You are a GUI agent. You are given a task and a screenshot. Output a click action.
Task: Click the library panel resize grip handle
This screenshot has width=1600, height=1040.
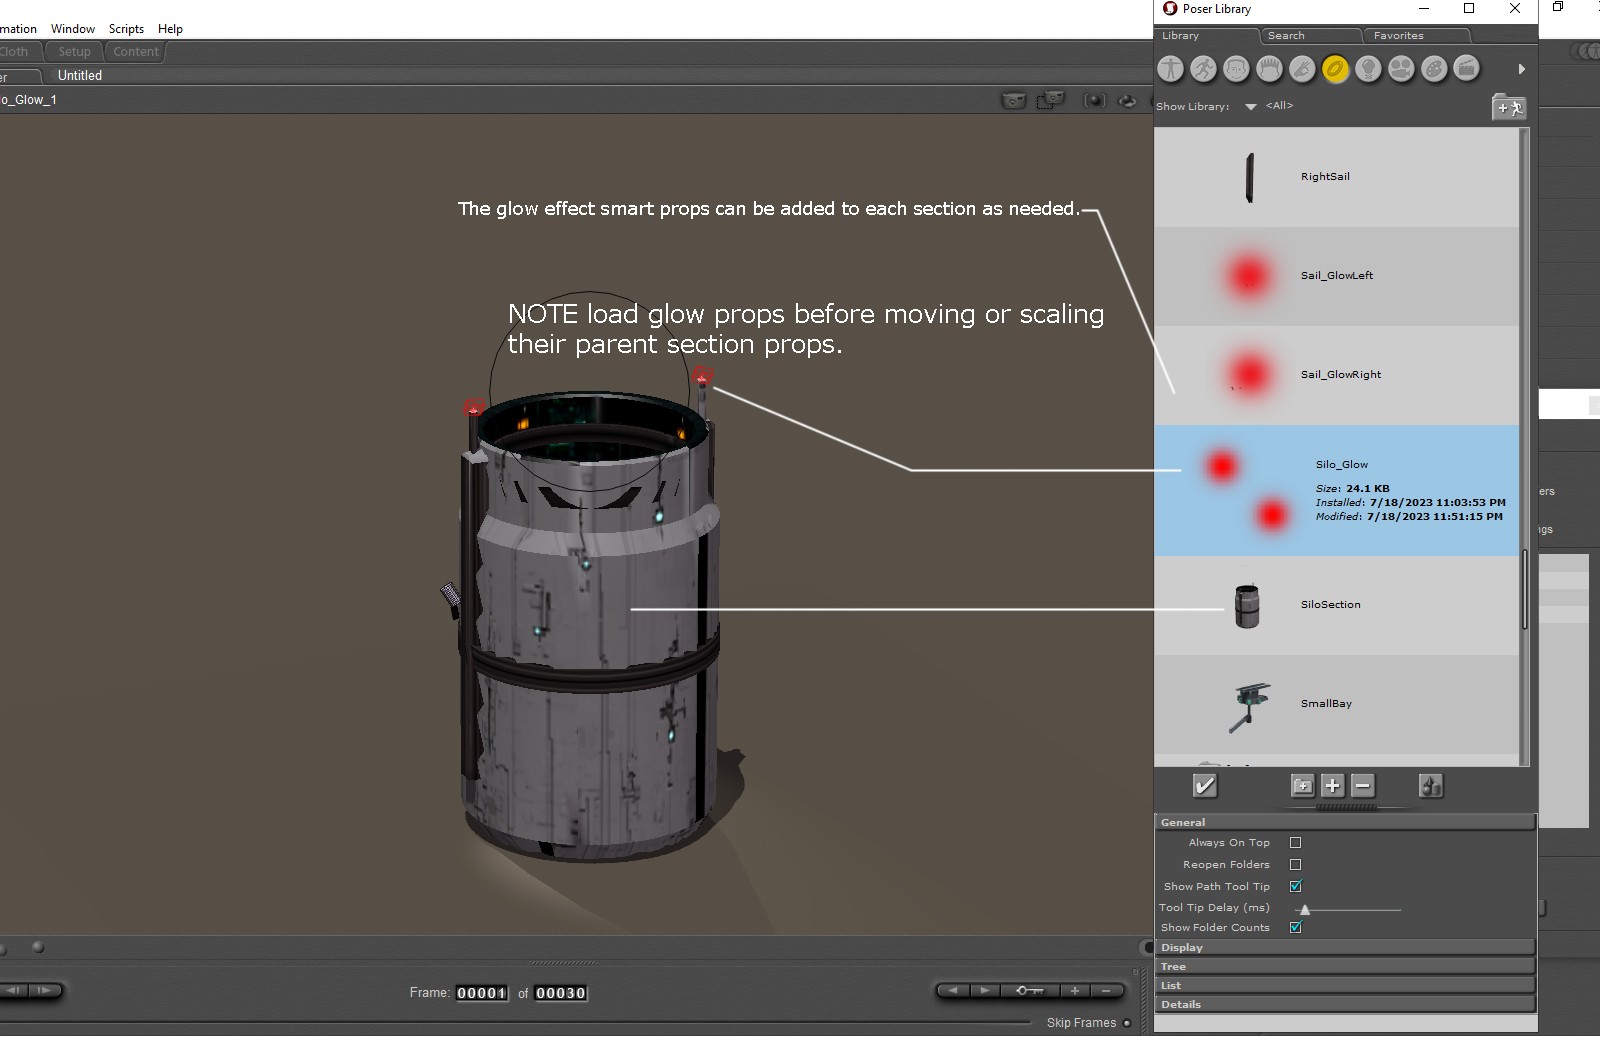pos(1346,807)
